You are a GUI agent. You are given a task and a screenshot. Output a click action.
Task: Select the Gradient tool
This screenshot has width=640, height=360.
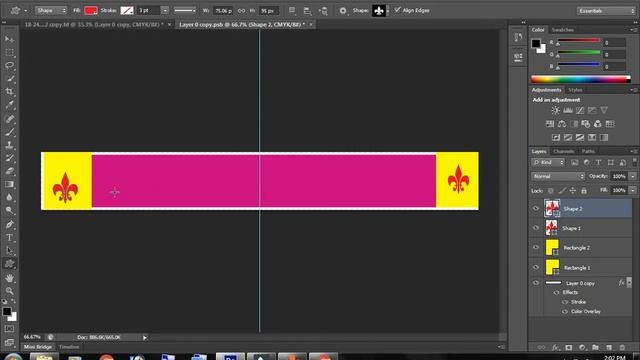[x=9, y=184]
